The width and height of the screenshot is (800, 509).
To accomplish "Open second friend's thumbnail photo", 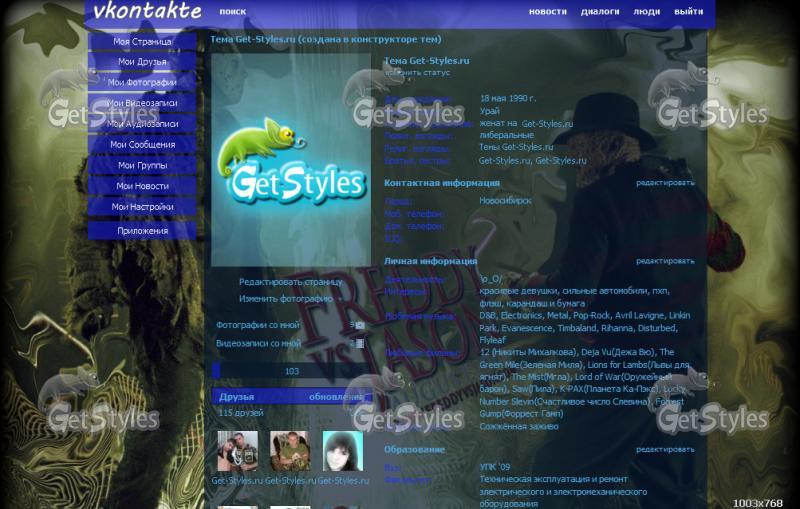I will pos(290,451).
